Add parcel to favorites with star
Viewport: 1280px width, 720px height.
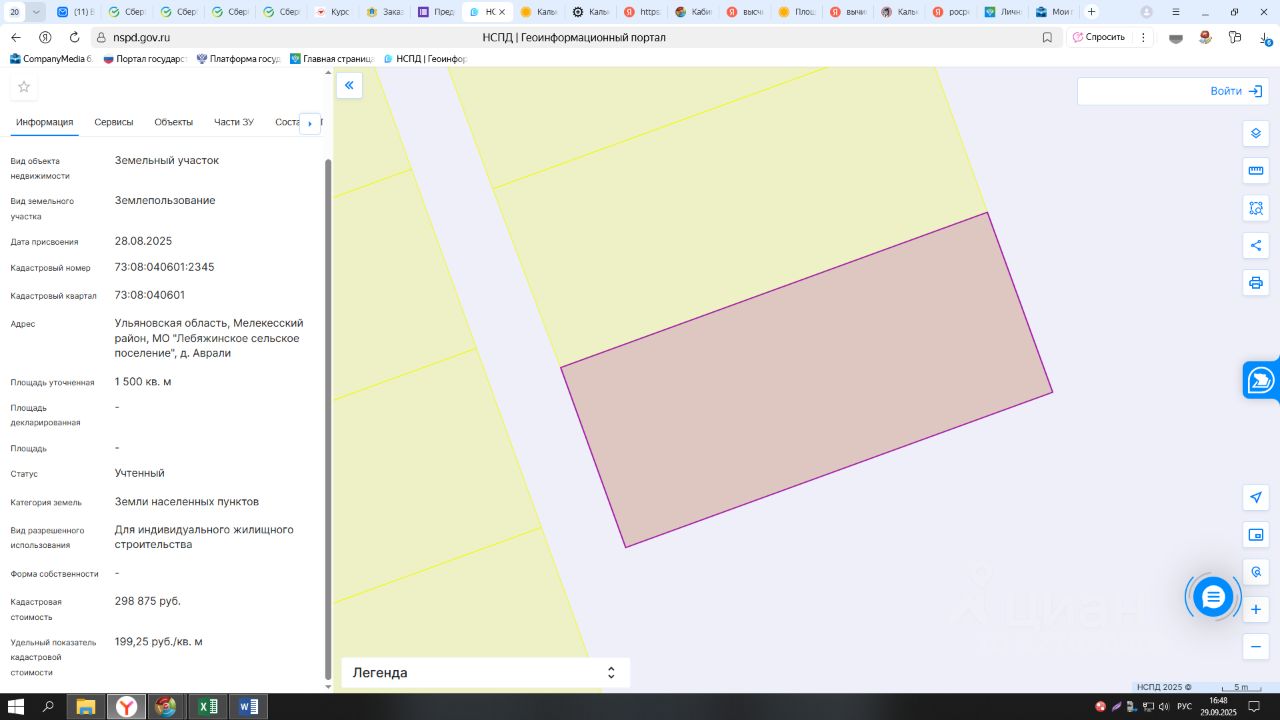24,87
